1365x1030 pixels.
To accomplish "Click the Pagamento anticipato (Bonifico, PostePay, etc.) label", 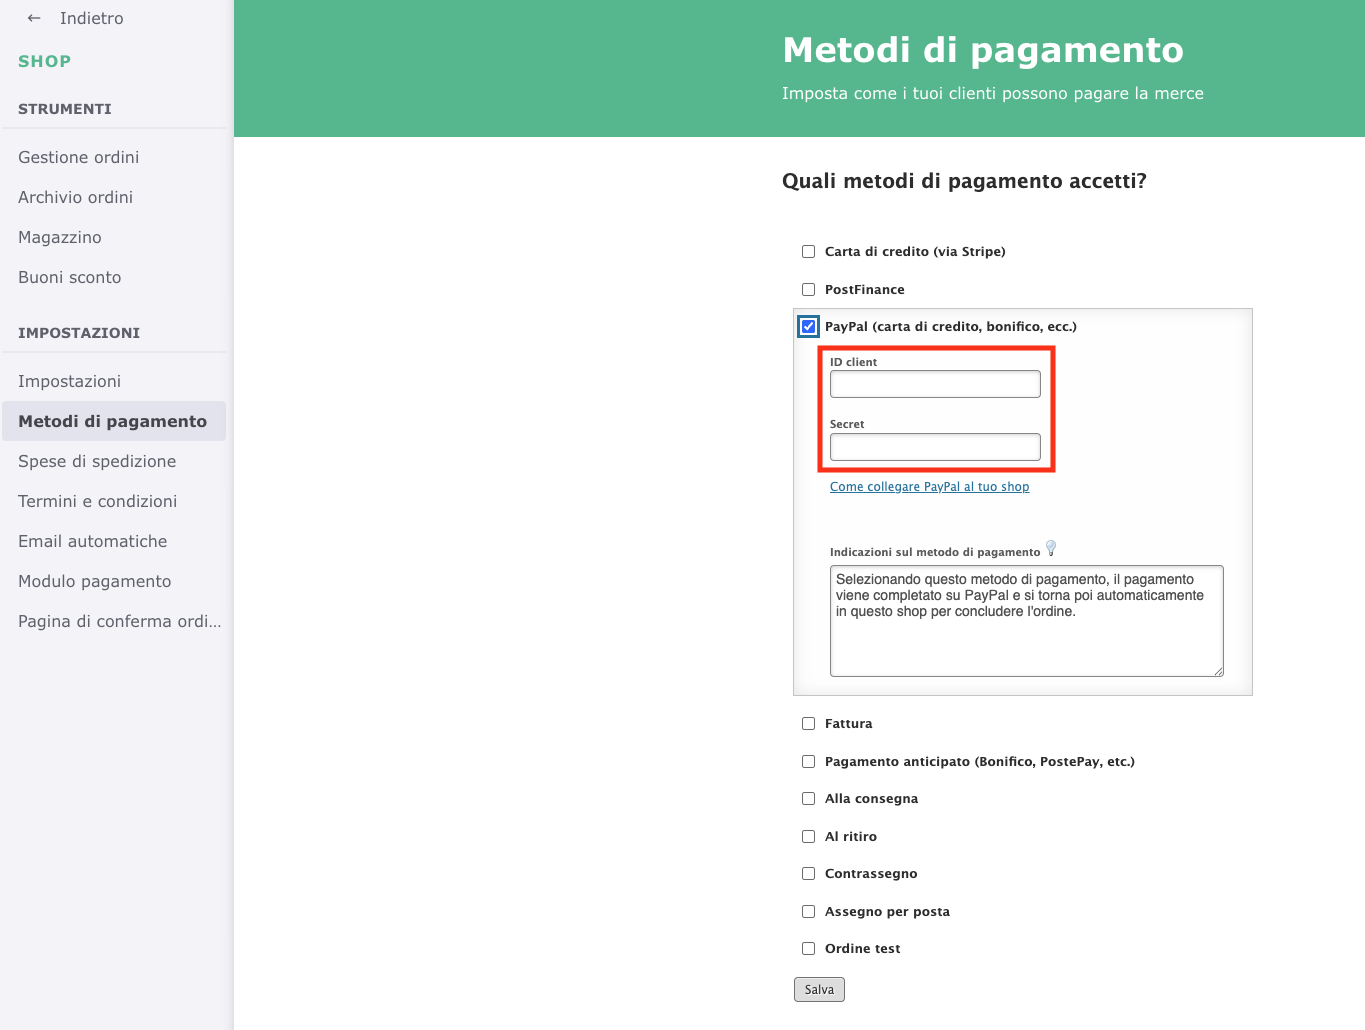I will [980, 762].
